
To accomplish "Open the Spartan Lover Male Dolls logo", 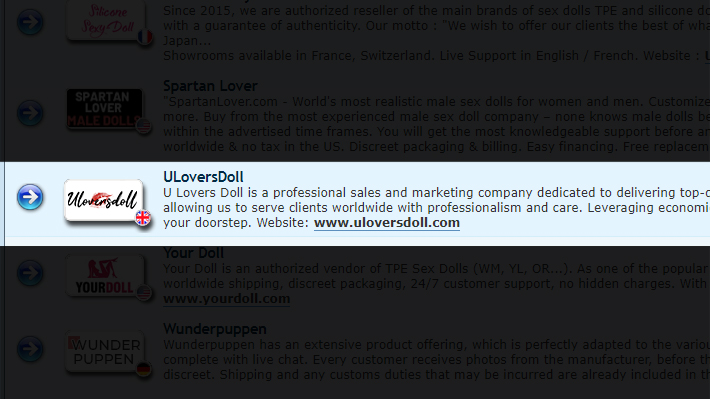I will [104, 109].
